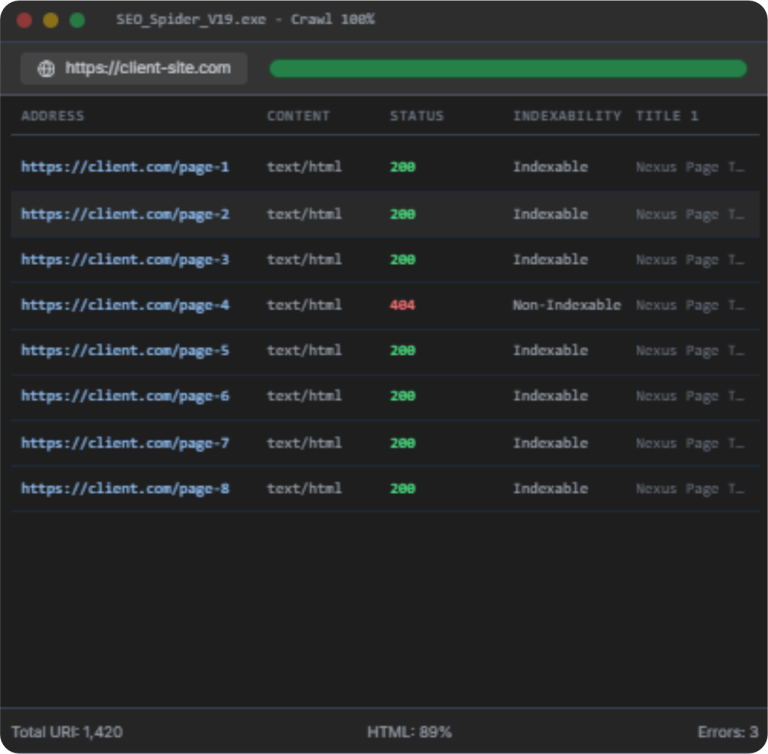Click the Errors: 3 status indicator
Screen dimensions: 768x754
coord(727,732)
